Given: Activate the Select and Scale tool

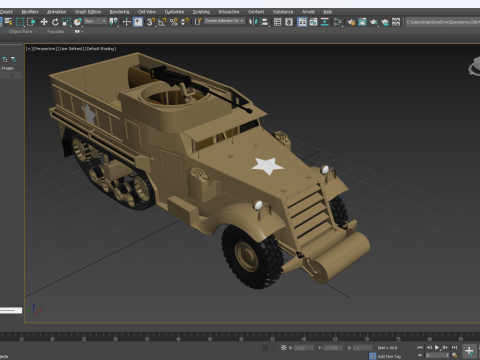Looking at the screenshot, I should pyautogui.click(x=67, y=22).
